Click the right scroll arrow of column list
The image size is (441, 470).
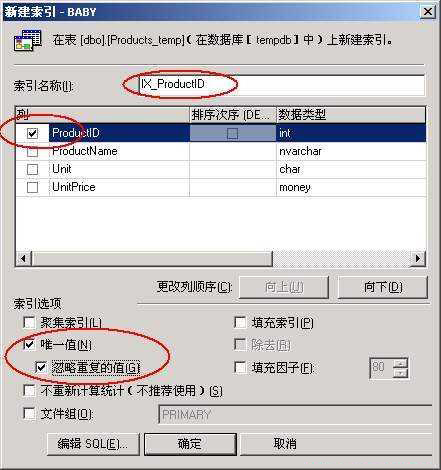(x=418, y=258)
